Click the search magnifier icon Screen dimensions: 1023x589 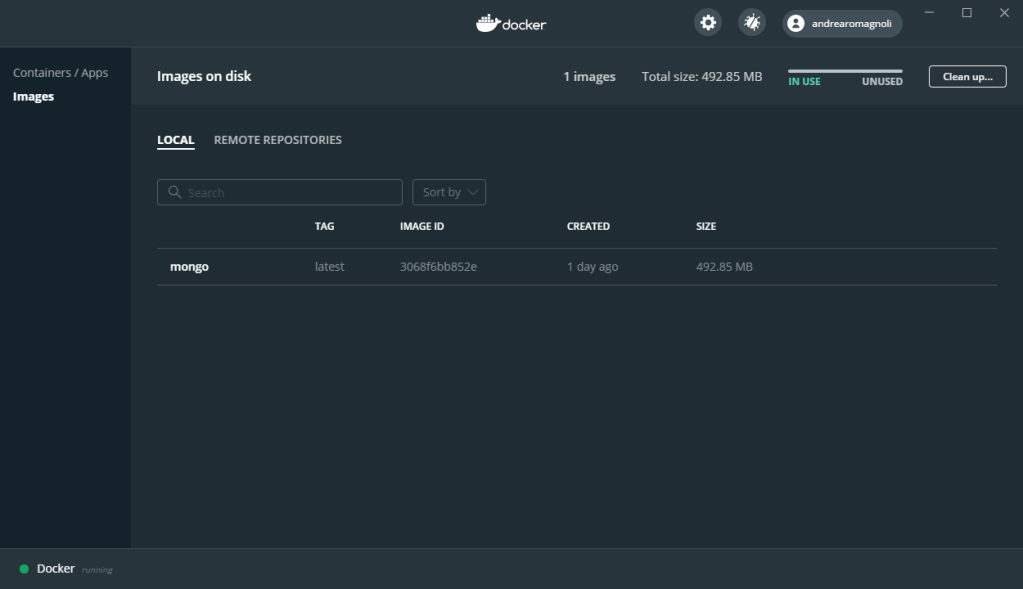pyautogui.click(x=174, y=192)
